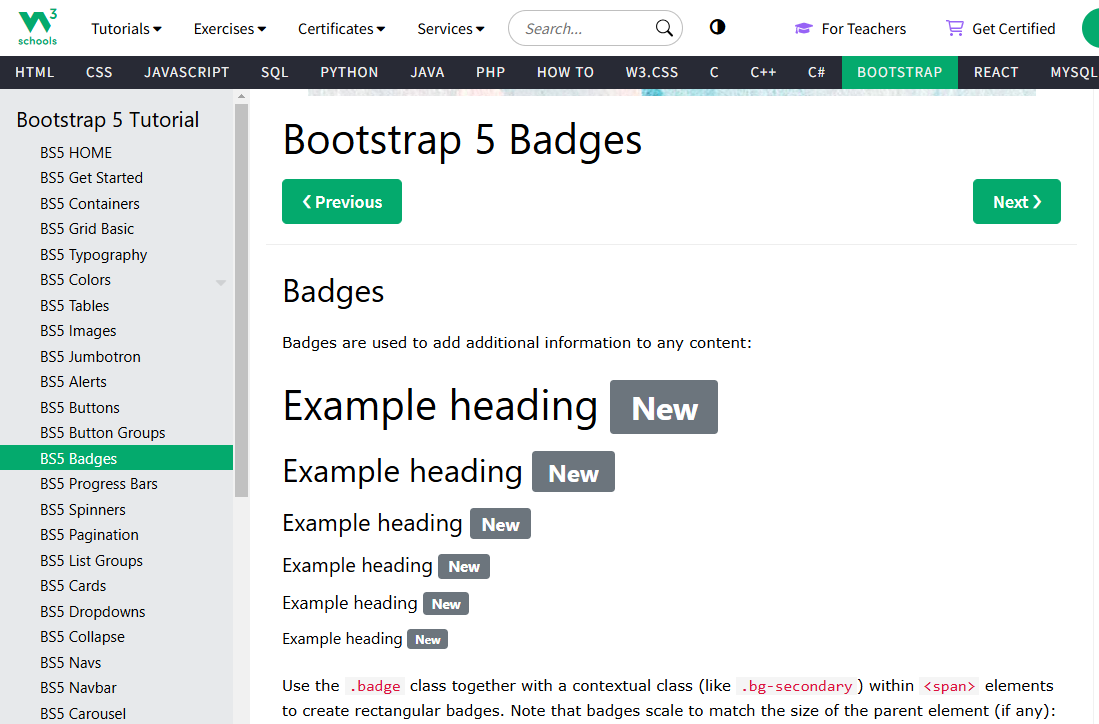Open BS5 Grid Basic in sidebar
This screenshot has height=724, width=1099.
pos(116,229)
